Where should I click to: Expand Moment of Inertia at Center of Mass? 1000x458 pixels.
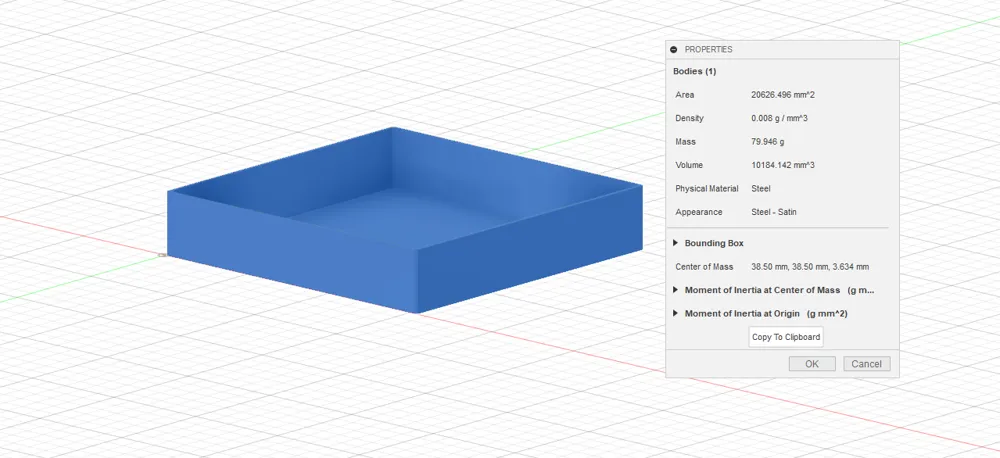point(675,290)
